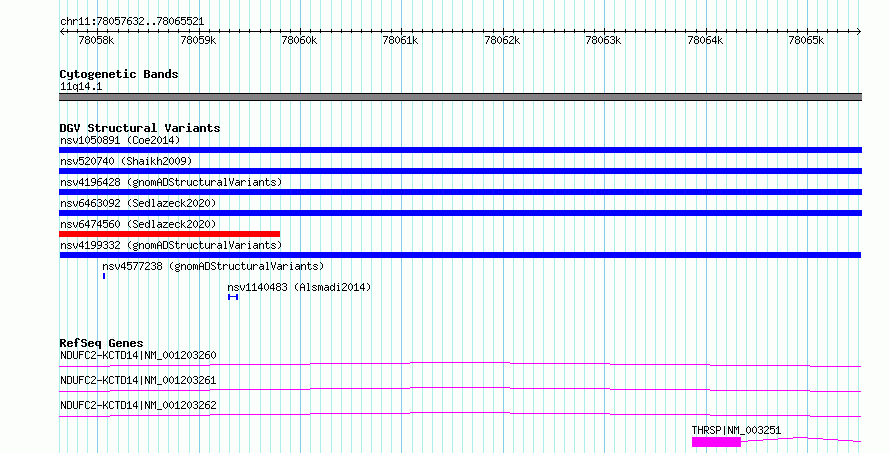
Task: Click the gray 11q14.1 cytogenetic band bar
Action: tap(460, 97)
